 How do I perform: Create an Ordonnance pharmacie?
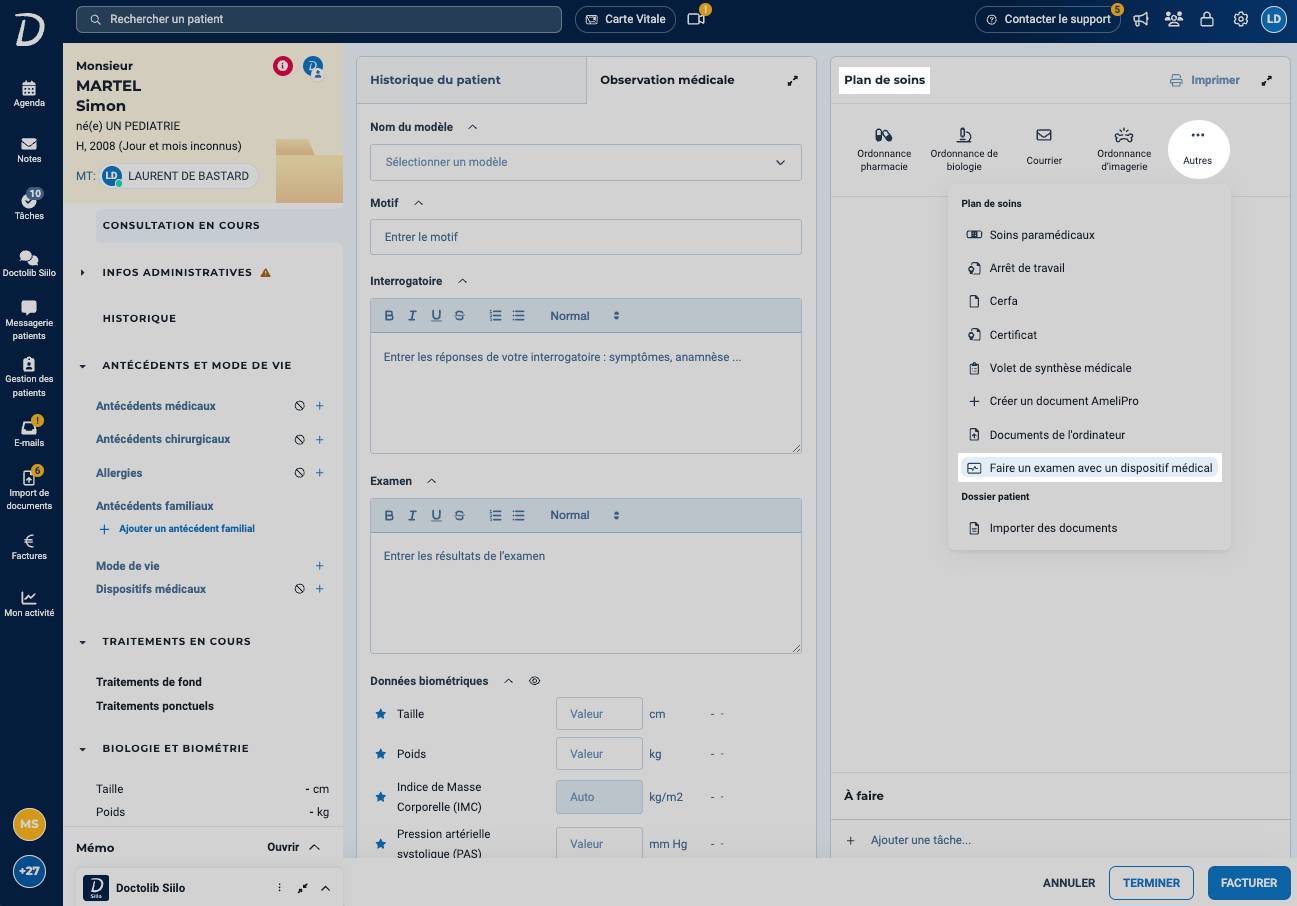(884, 149)
